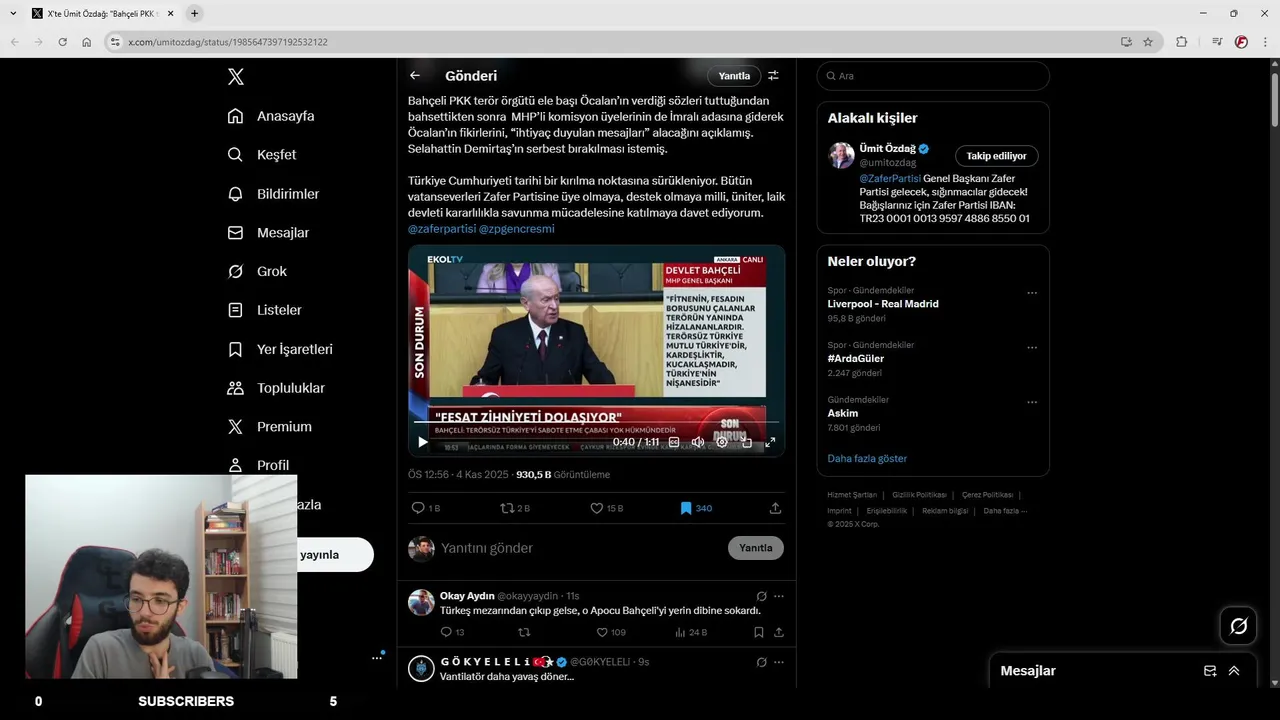1280x720 pixels.
Task: Open a new browser tab
Action: tap(194, 13)
